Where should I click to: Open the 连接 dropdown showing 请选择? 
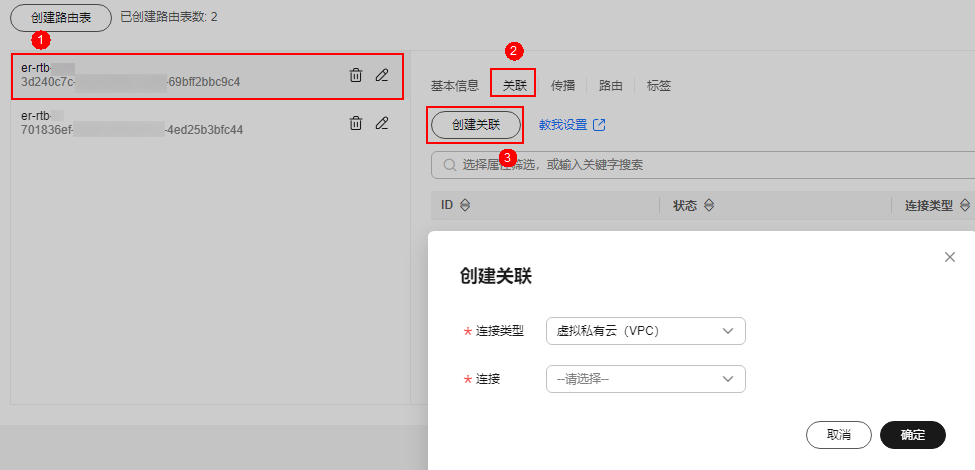(x=645, y=379)
